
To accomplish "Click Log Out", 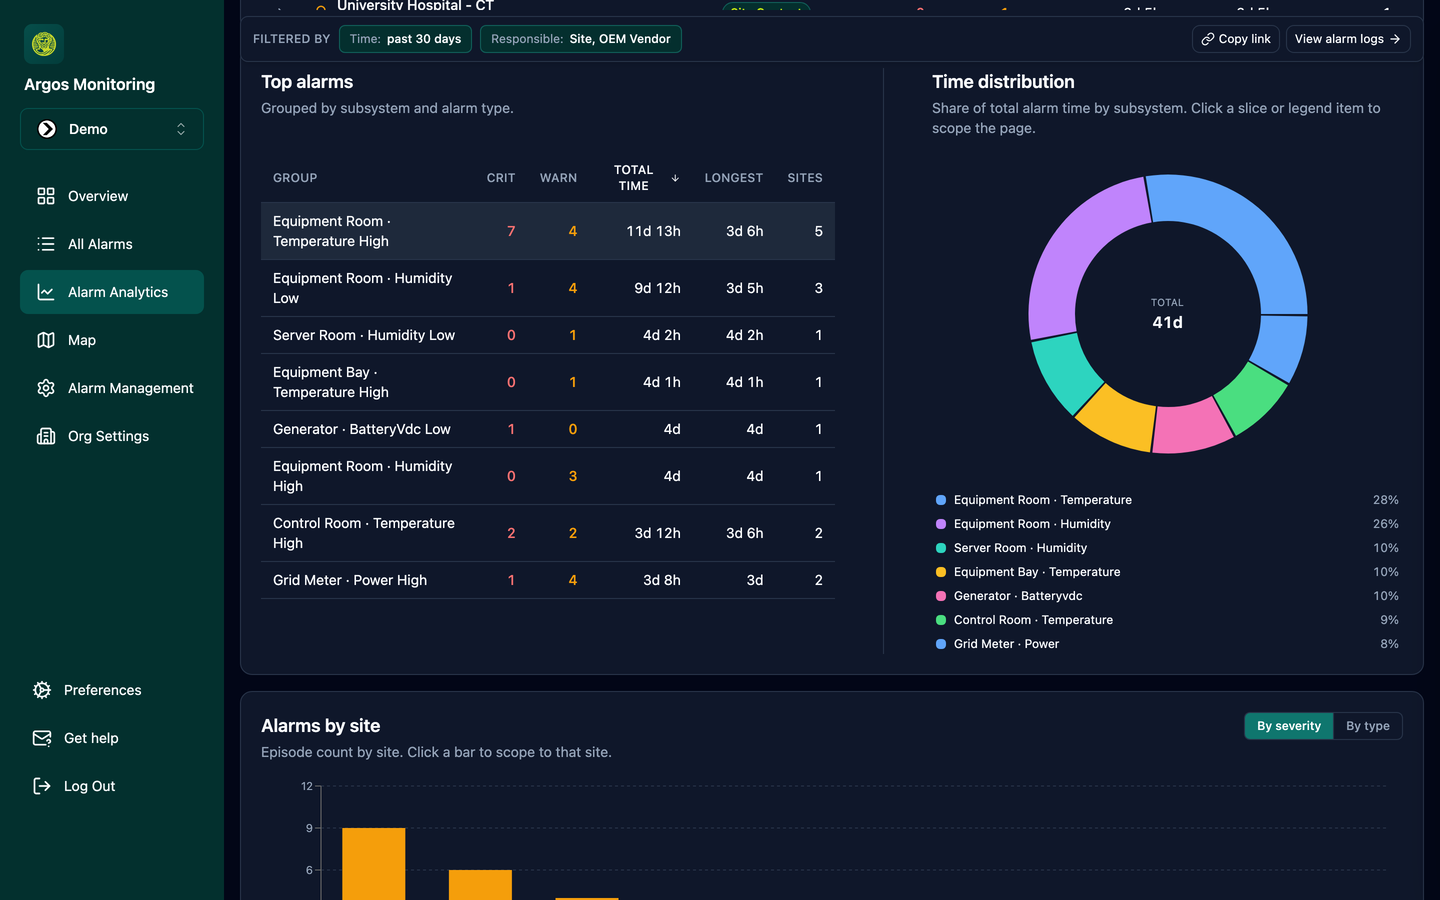I will (x=112, y=786).
